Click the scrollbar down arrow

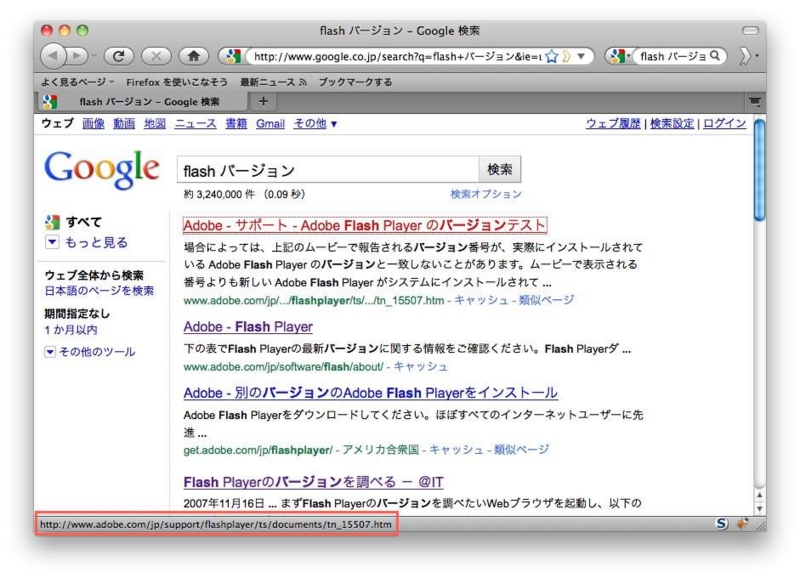[x=759, y=508]
